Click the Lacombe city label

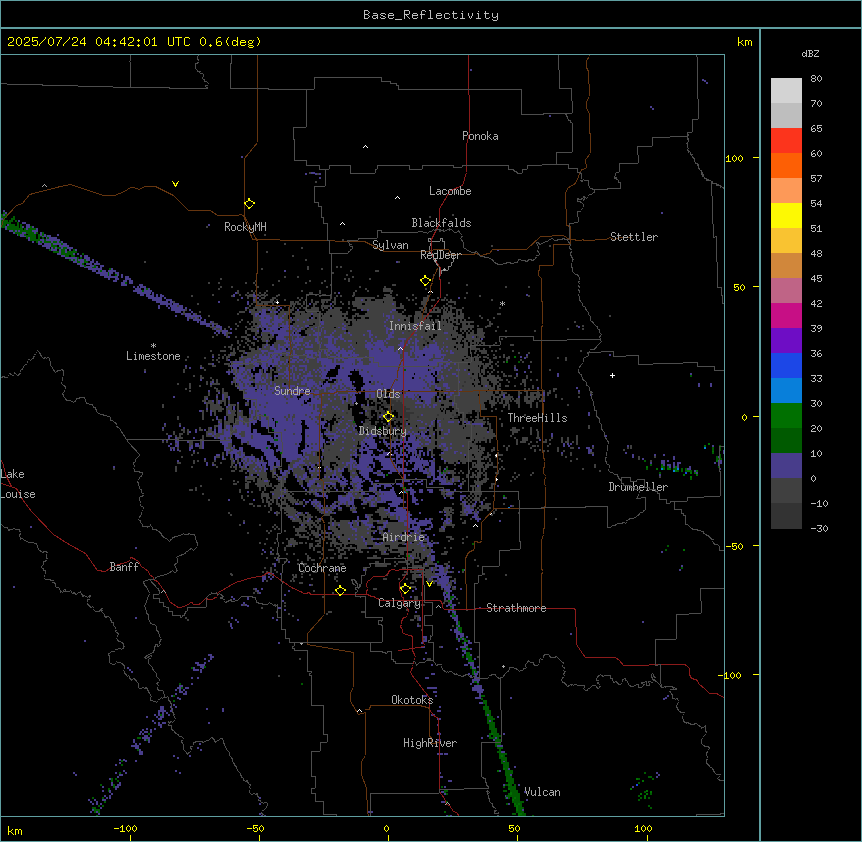450,191
